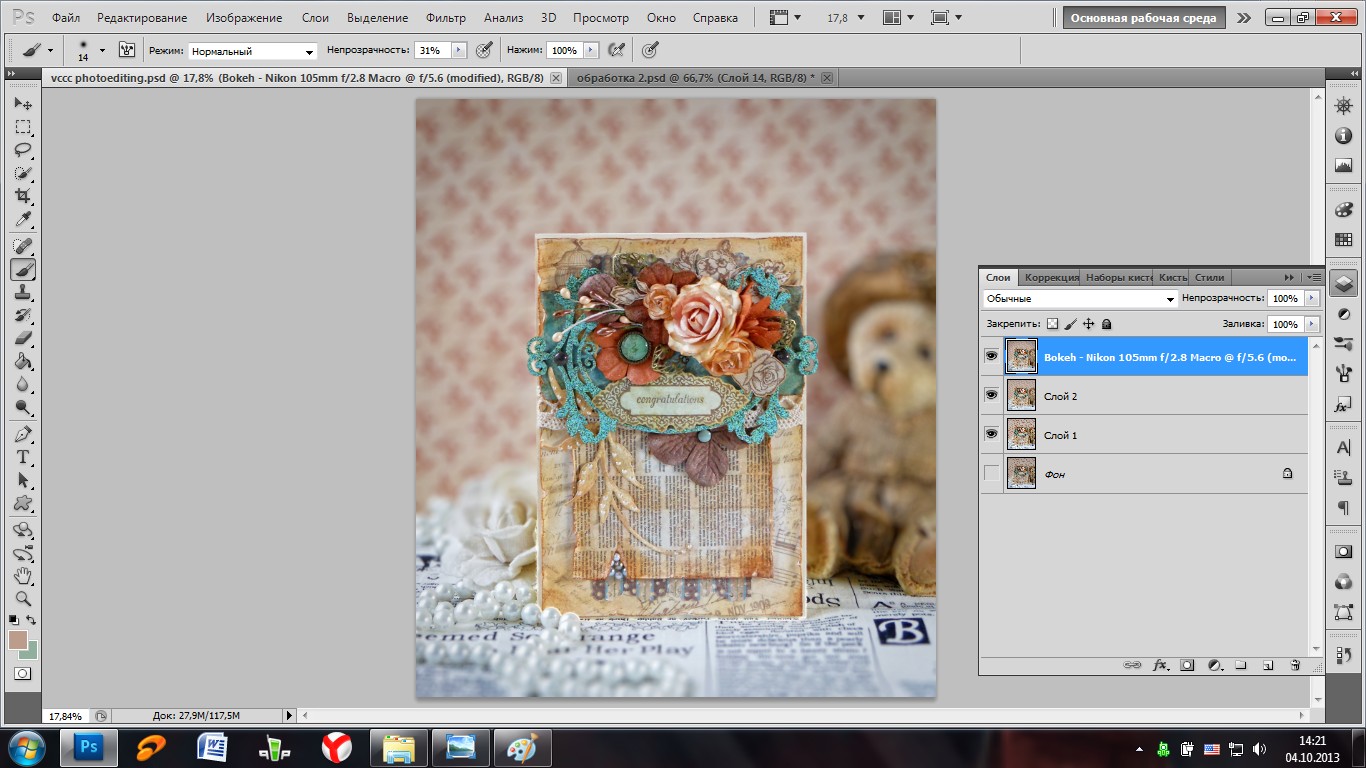Select the Custom Shape tool
This screenshot has width=1366, height=768.
click(23, 503)
